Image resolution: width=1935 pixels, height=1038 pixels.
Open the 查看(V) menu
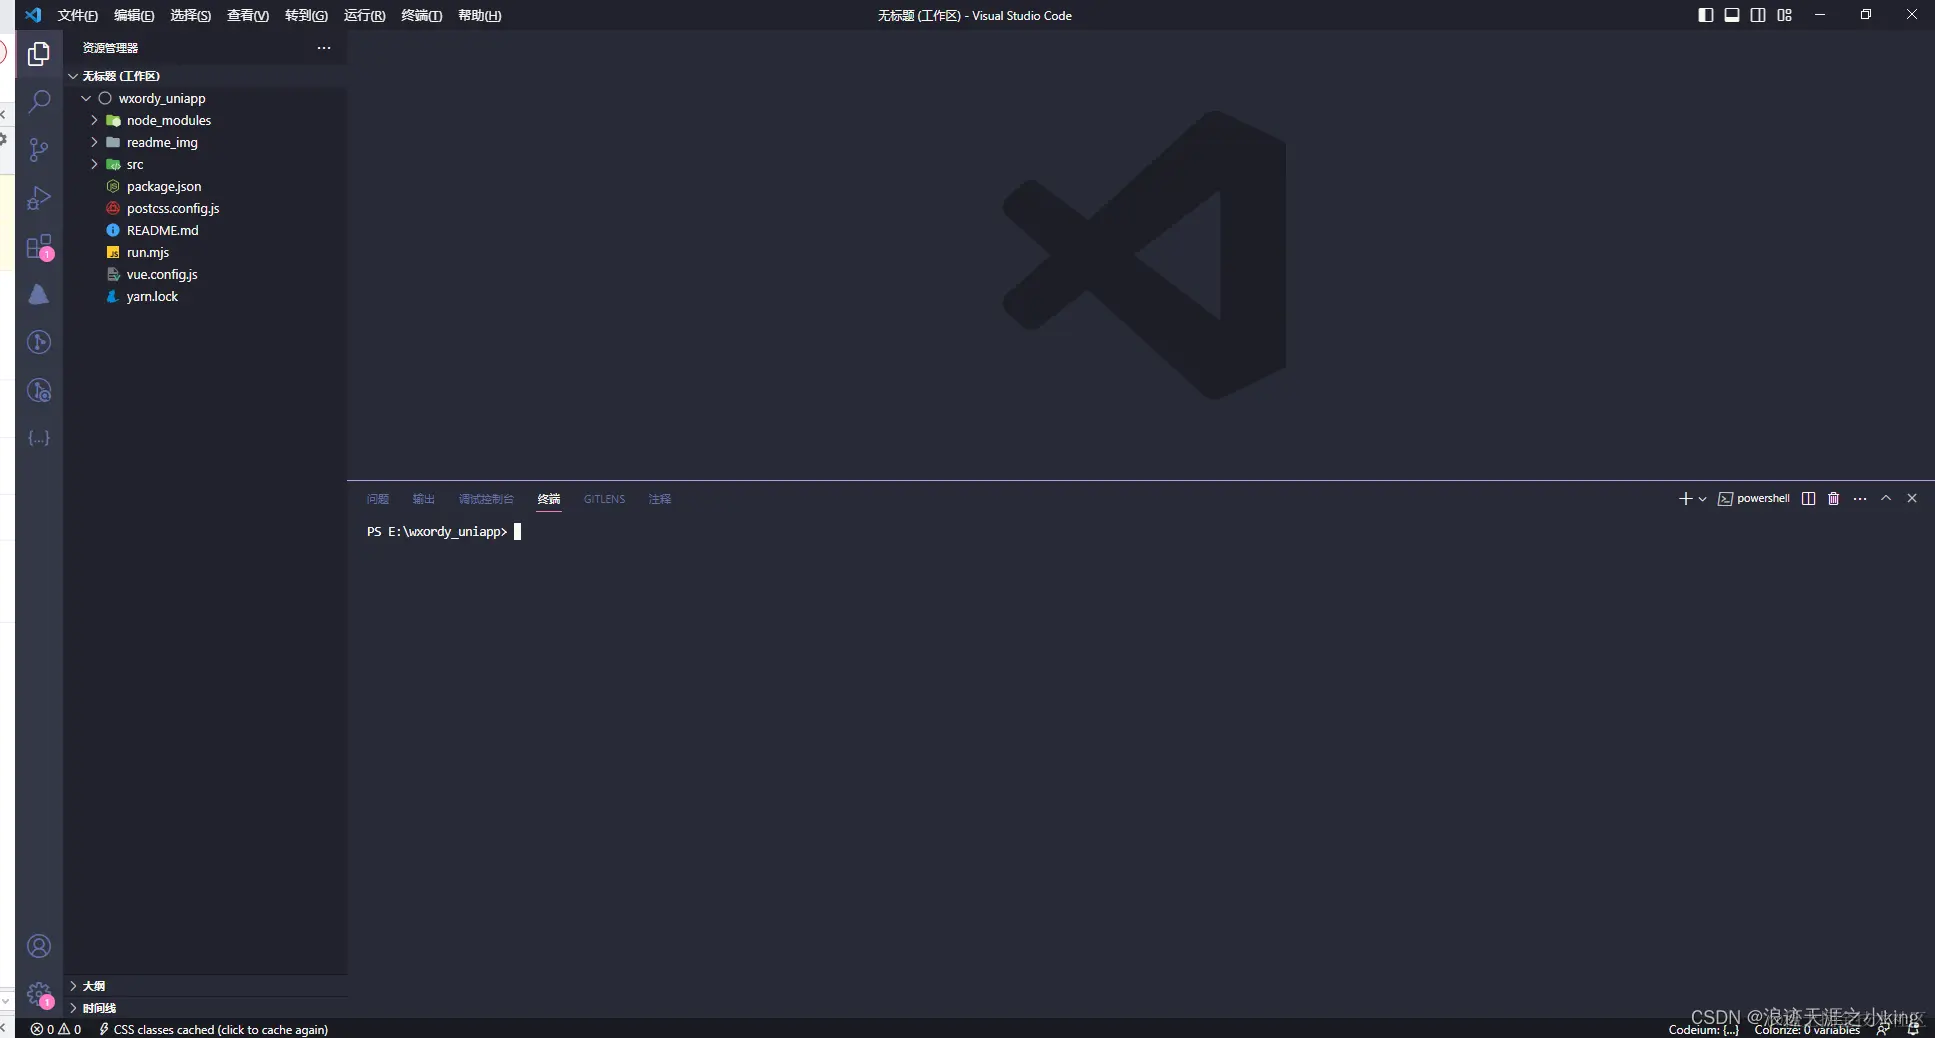point(248,15)
